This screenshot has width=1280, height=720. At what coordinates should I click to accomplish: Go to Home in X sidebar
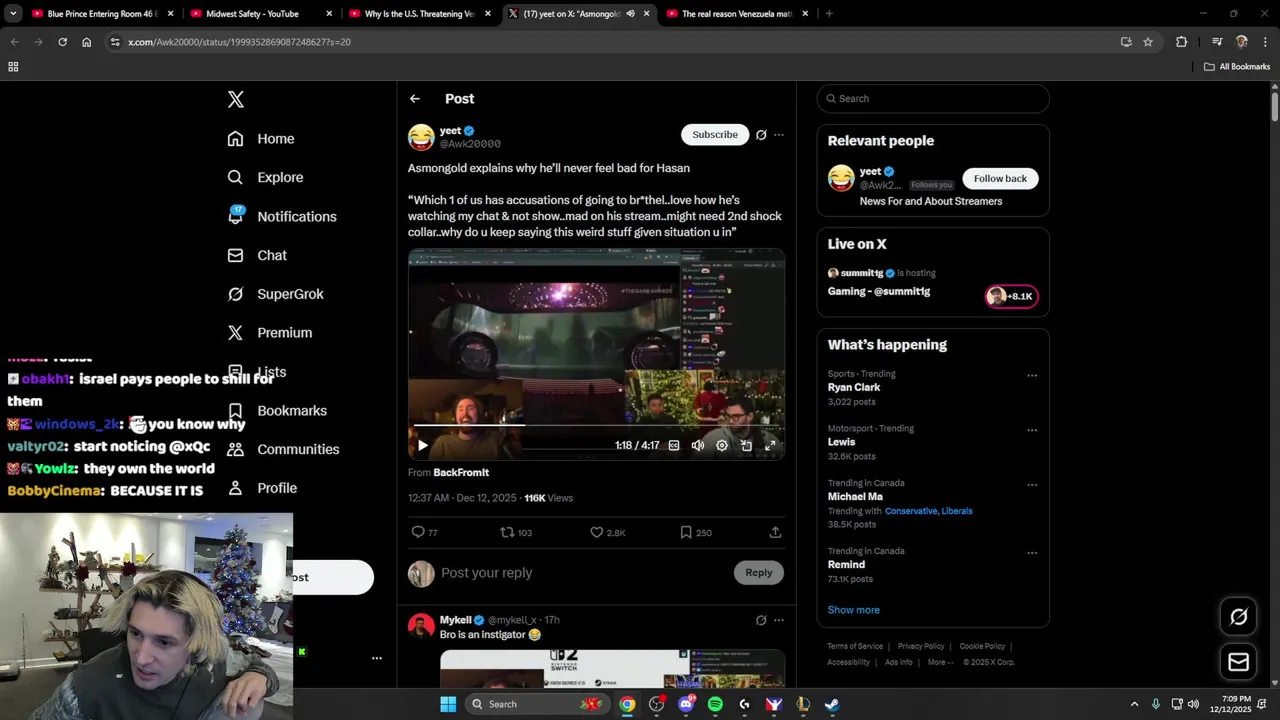(x=261, y=139)
